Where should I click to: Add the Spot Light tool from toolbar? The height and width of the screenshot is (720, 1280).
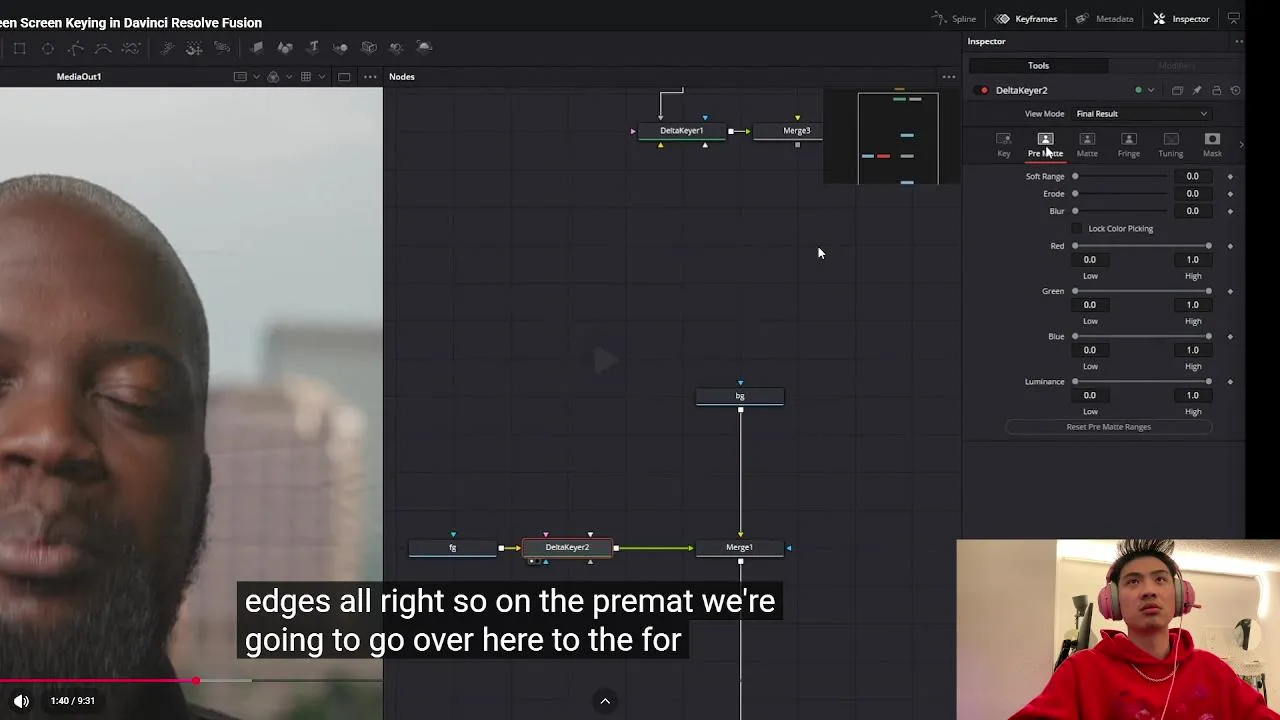[397, 47]
